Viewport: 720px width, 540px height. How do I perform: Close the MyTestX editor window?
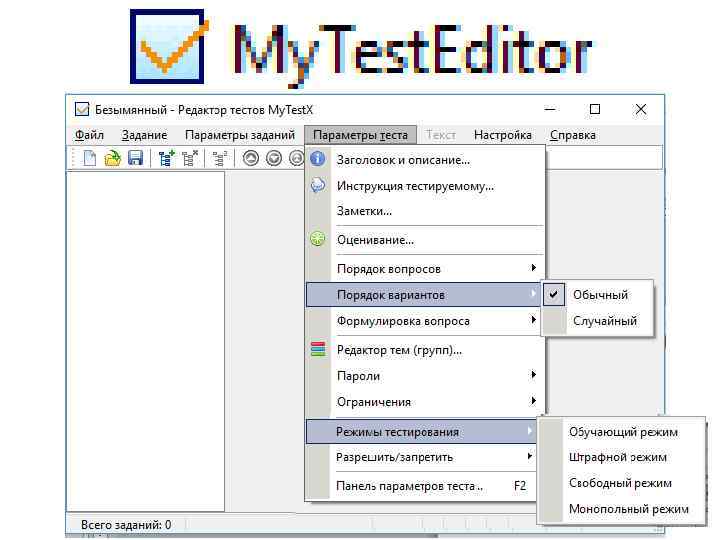point(641,109)
